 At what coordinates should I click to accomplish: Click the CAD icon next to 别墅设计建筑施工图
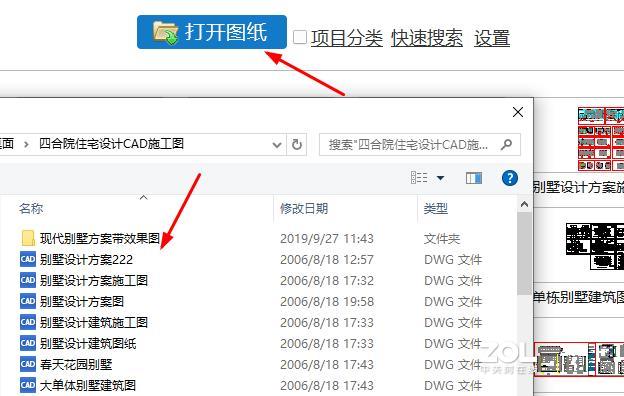tap(28, 322)
